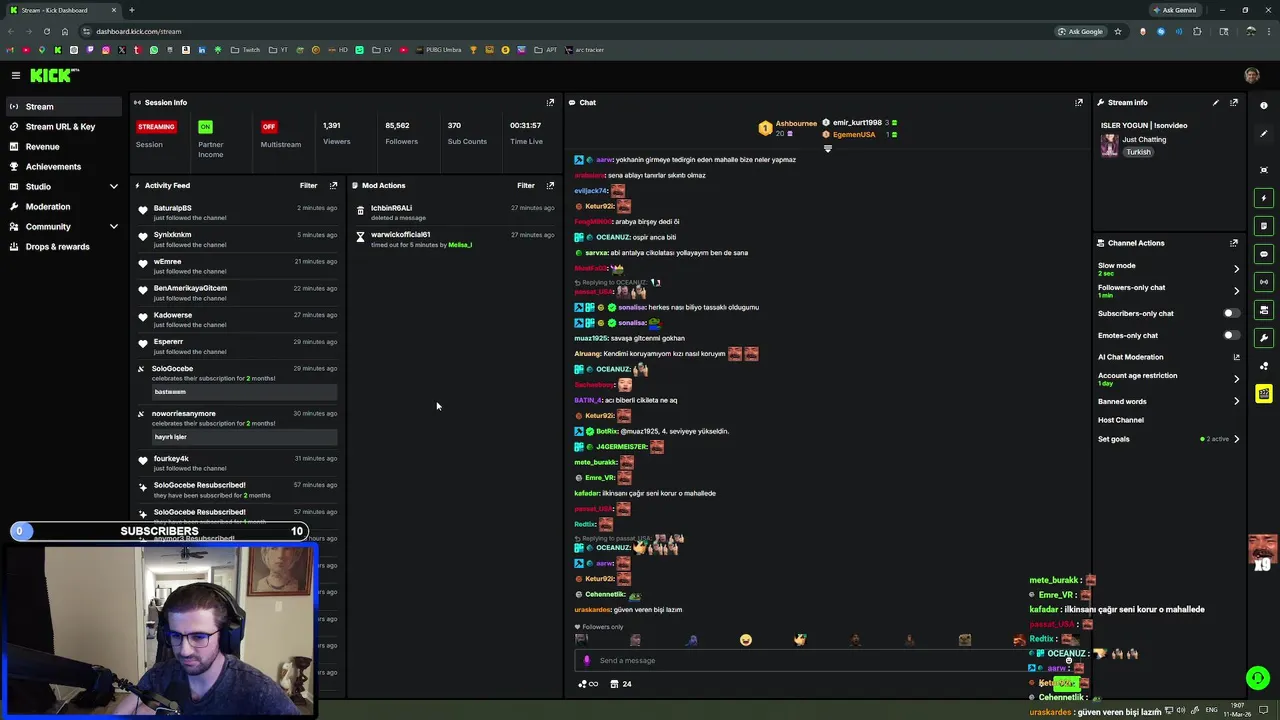This screenshot has height=720, width=1280.
Task: Pop out the Mod Actions panel
Action: [x=550, y=185]
